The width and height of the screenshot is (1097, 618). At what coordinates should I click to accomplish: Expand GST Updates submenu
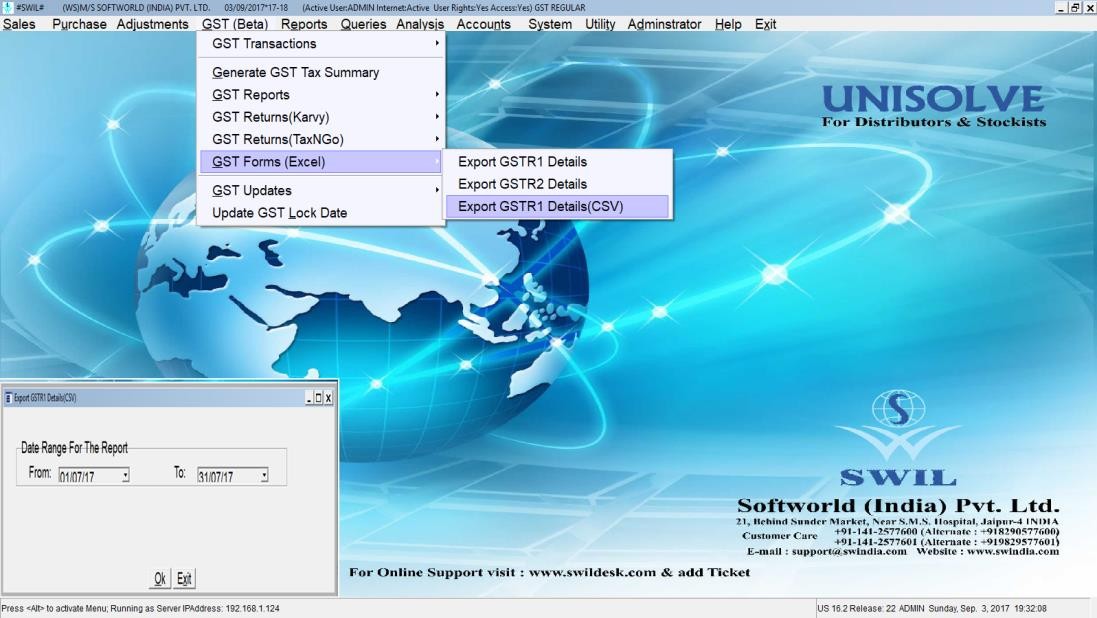tap(321, 190)
